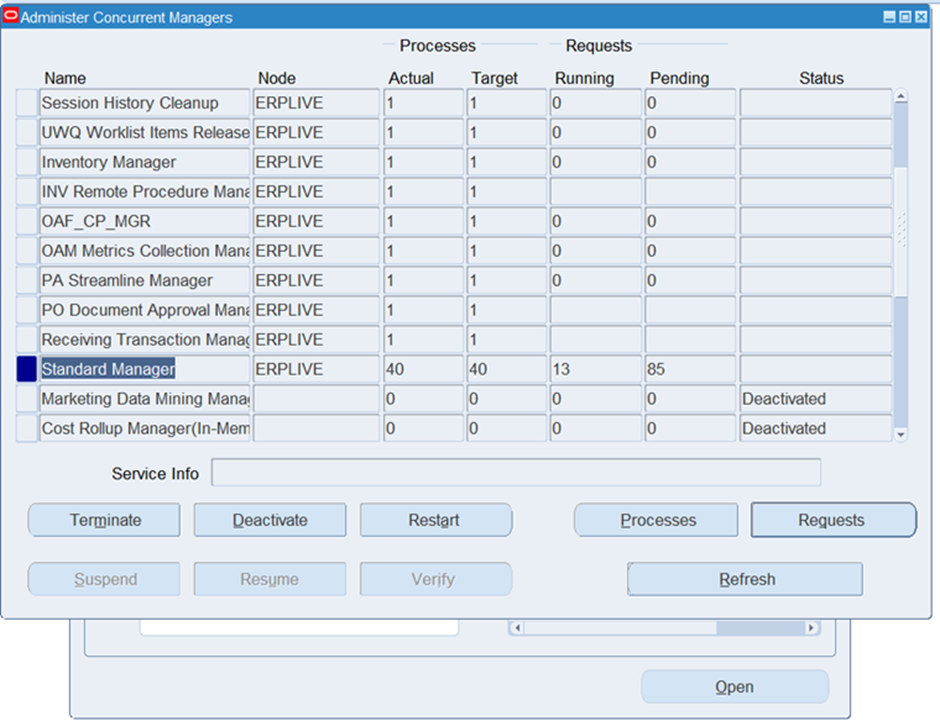Click the Pending count for Standard Manager

click(690, 369)
